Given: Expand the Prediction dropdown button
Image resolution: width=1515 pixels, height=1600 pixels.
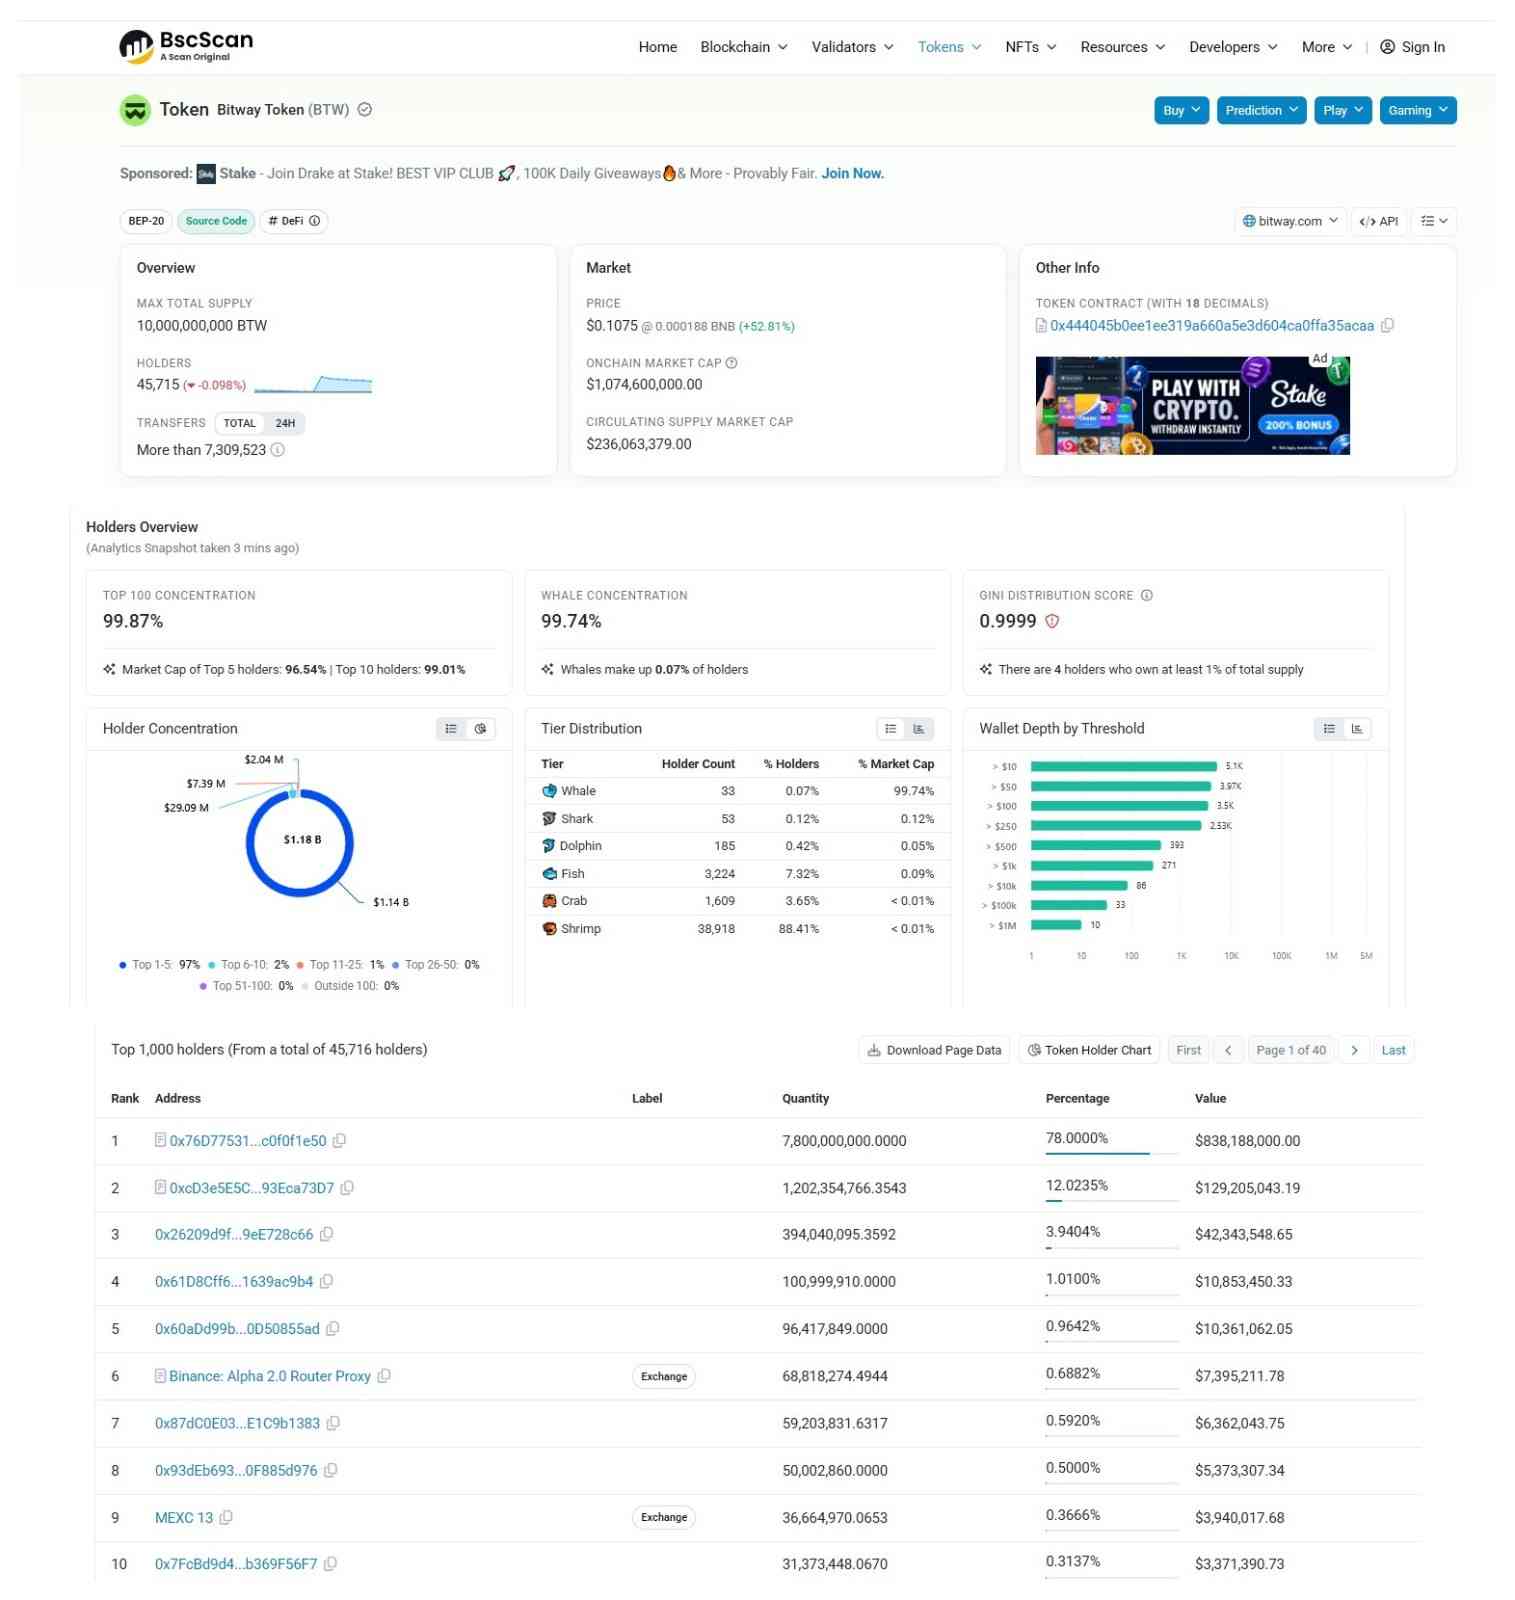Looking at the screenshot, I should (x=1261, y=111).
